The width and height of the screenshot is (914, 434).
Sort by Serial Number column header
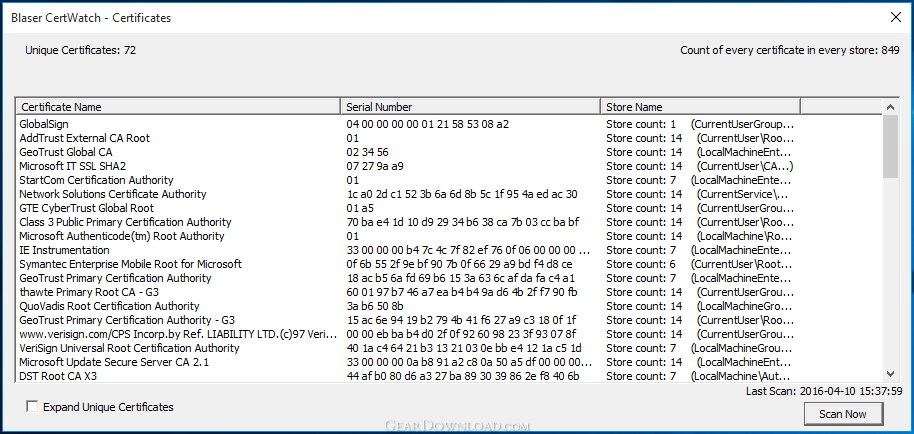coord(470,107)
